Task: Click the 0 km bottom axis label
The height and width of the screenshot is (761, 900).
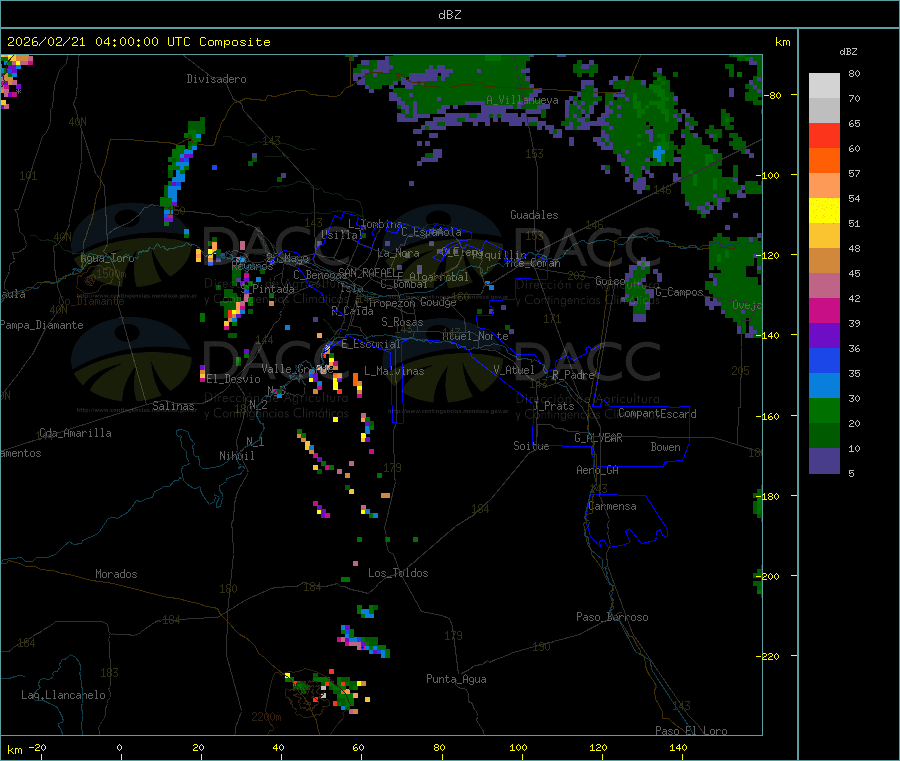Action: coord(119,748)
